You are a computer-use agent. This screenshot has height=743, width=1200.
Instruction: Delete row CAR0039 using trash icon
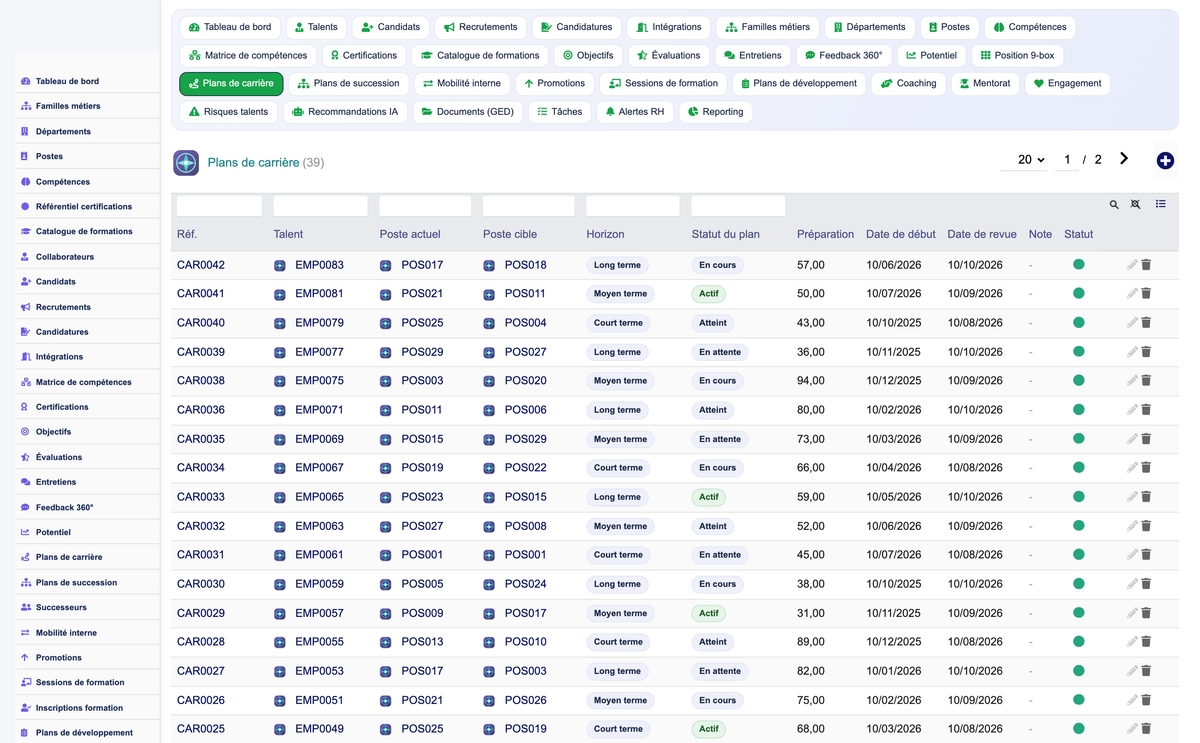(1146, 352)
